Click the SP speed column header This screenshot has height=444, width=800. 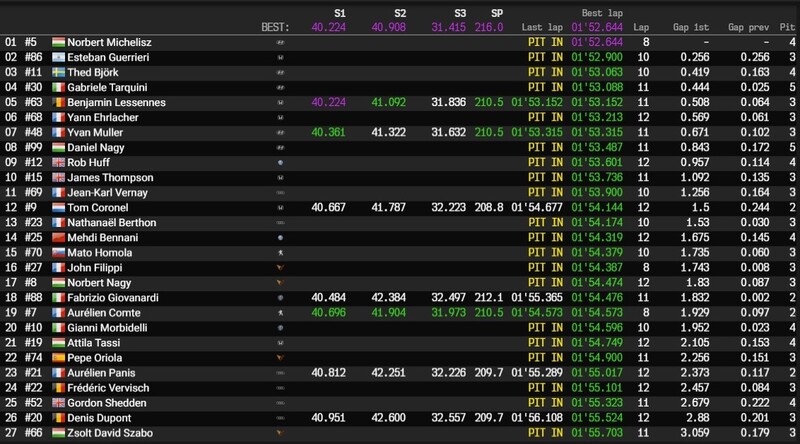click(496, 12)
